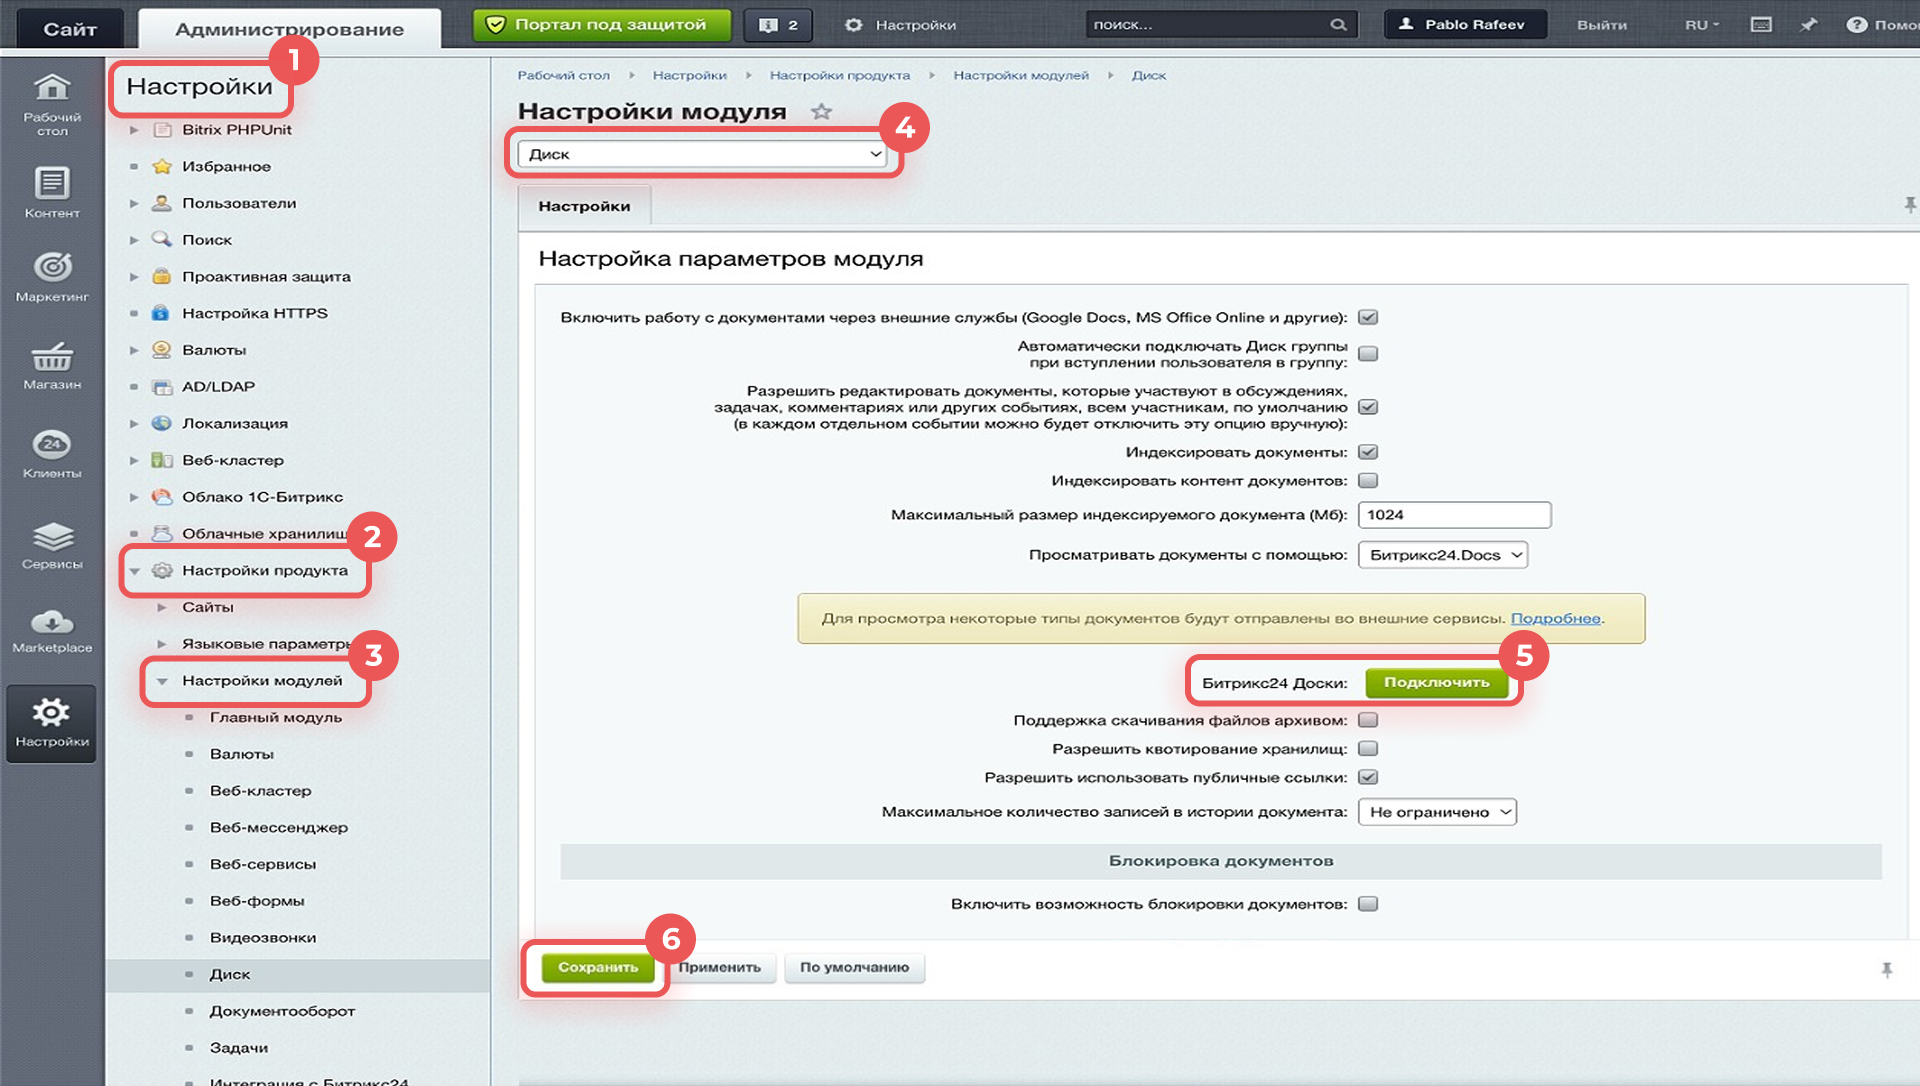Open the Битрикс24.Docs viewer dropdown
The height and width of the screenshot is (1086, 1920).
[1442, 555]
